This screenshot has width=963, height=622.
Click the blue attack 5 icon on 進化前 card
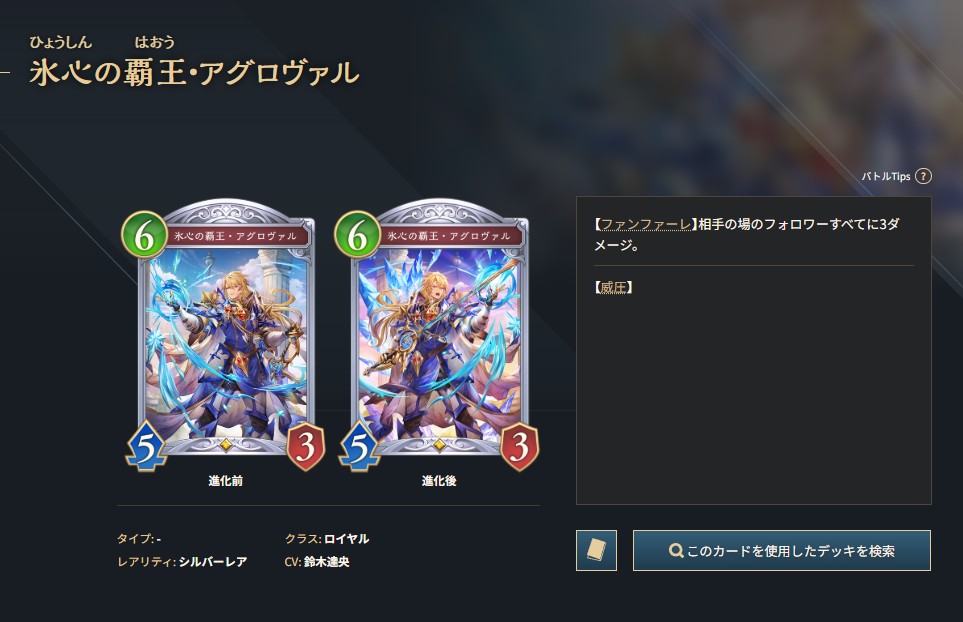146,446
